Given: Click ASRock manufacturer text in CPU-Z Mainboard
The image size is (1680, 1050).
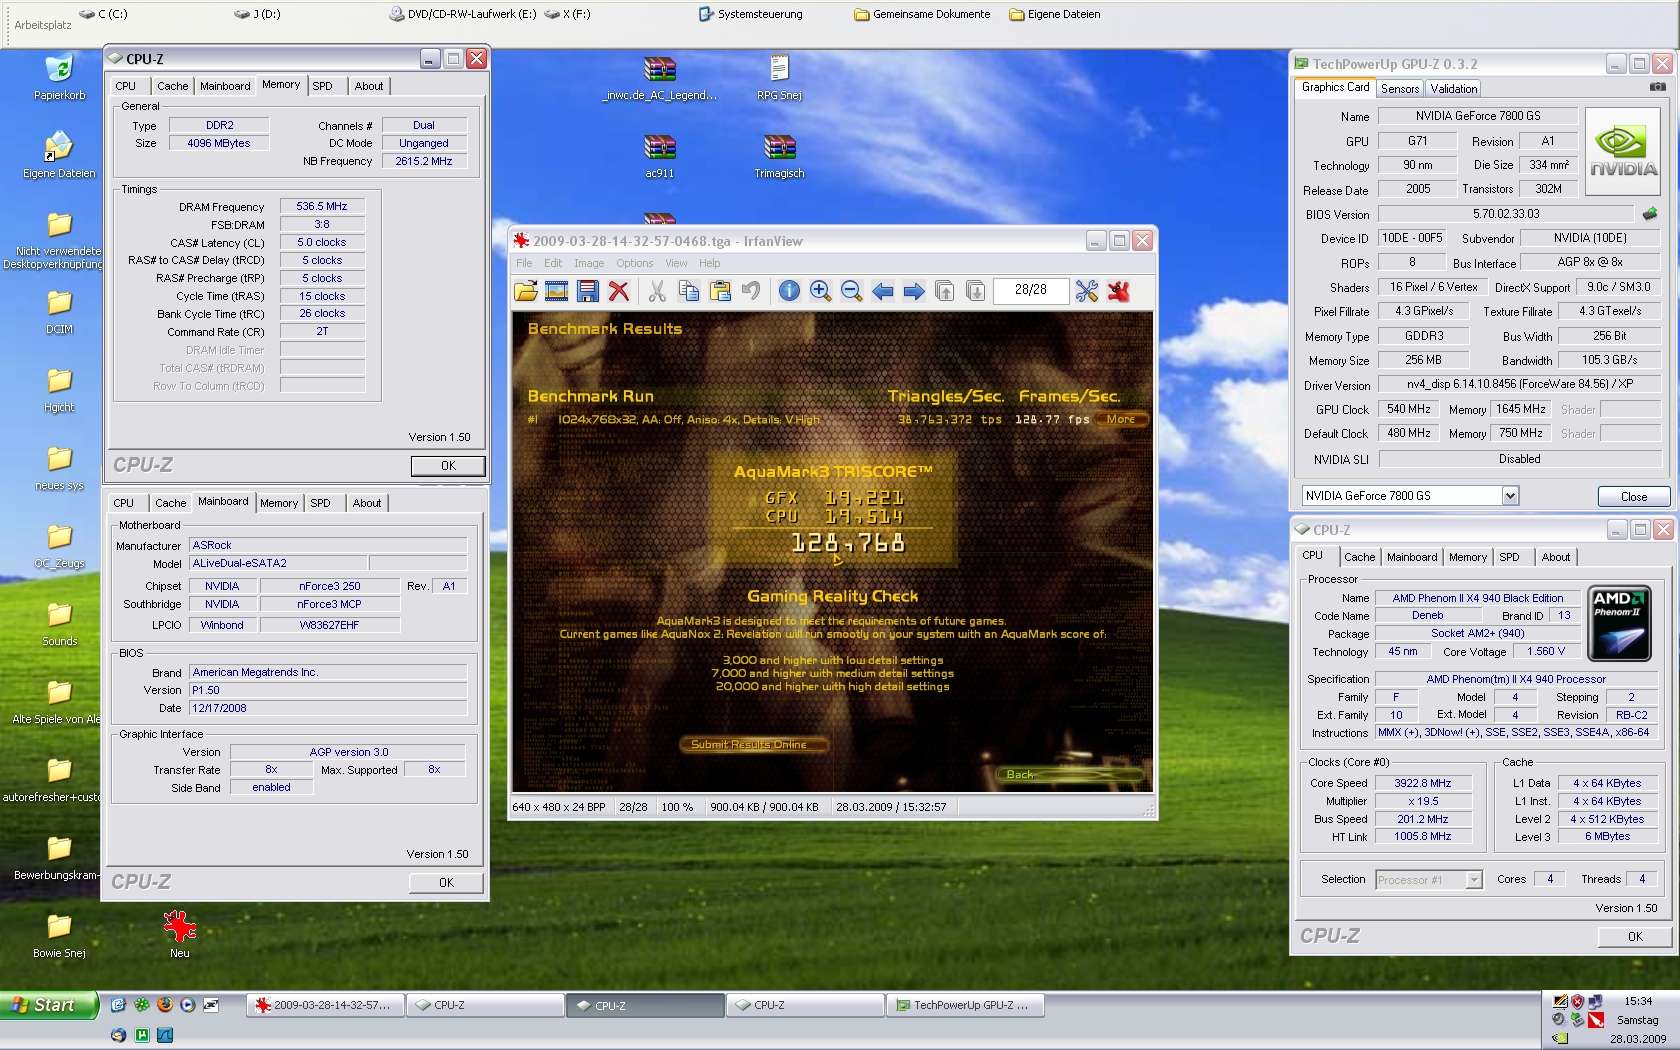Looking at the screenshot, I should coord(212,545).
